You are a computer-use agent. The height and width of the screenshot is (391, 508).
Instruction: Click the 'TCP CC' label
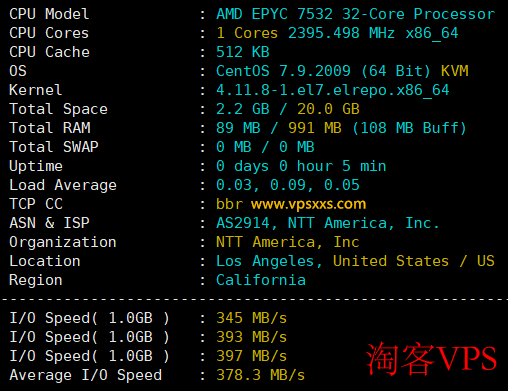coord(36,204)
